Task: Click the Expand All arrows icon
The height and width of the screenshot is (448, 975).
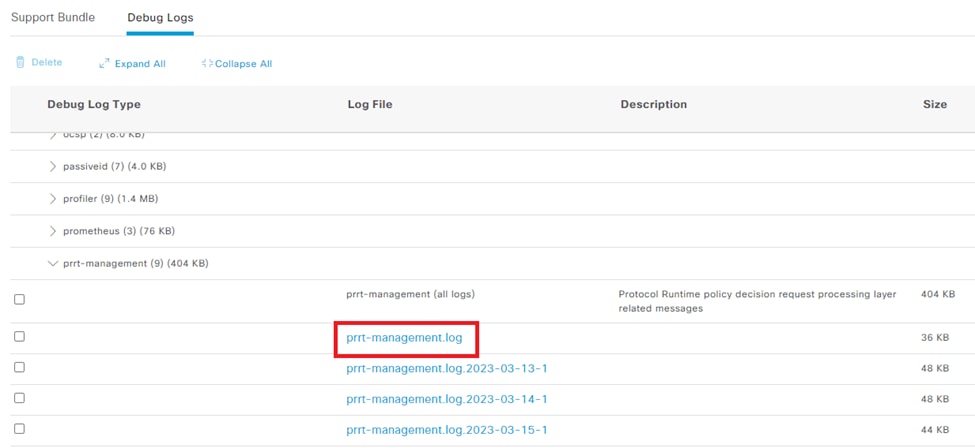Action: point(104,63)
